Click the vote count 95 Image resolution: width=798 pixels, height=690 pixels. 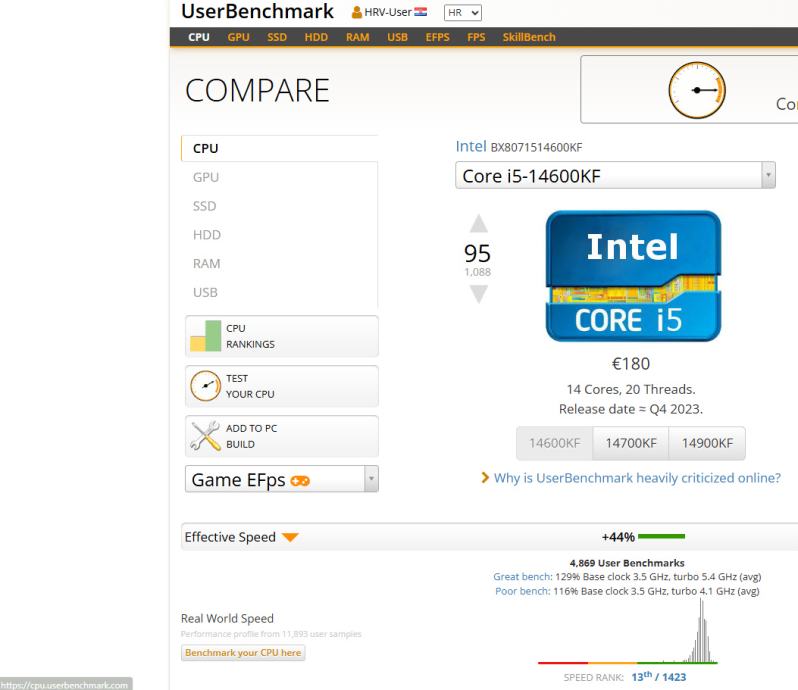[477, 253]
